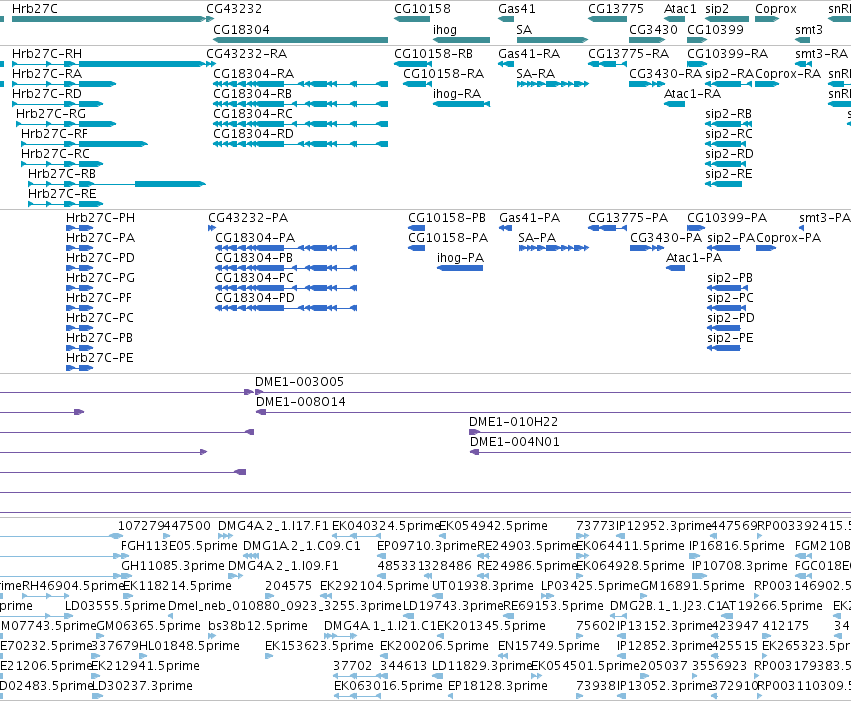Select protein CG10158-PA label

[x=448, y=238]
